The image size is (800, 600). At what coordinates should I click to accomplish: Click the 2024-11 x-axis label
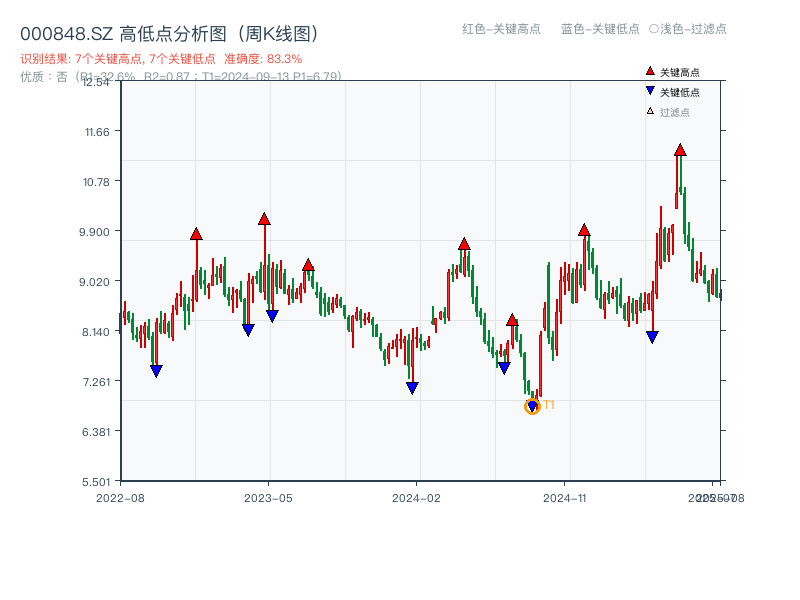pos(565,498)
